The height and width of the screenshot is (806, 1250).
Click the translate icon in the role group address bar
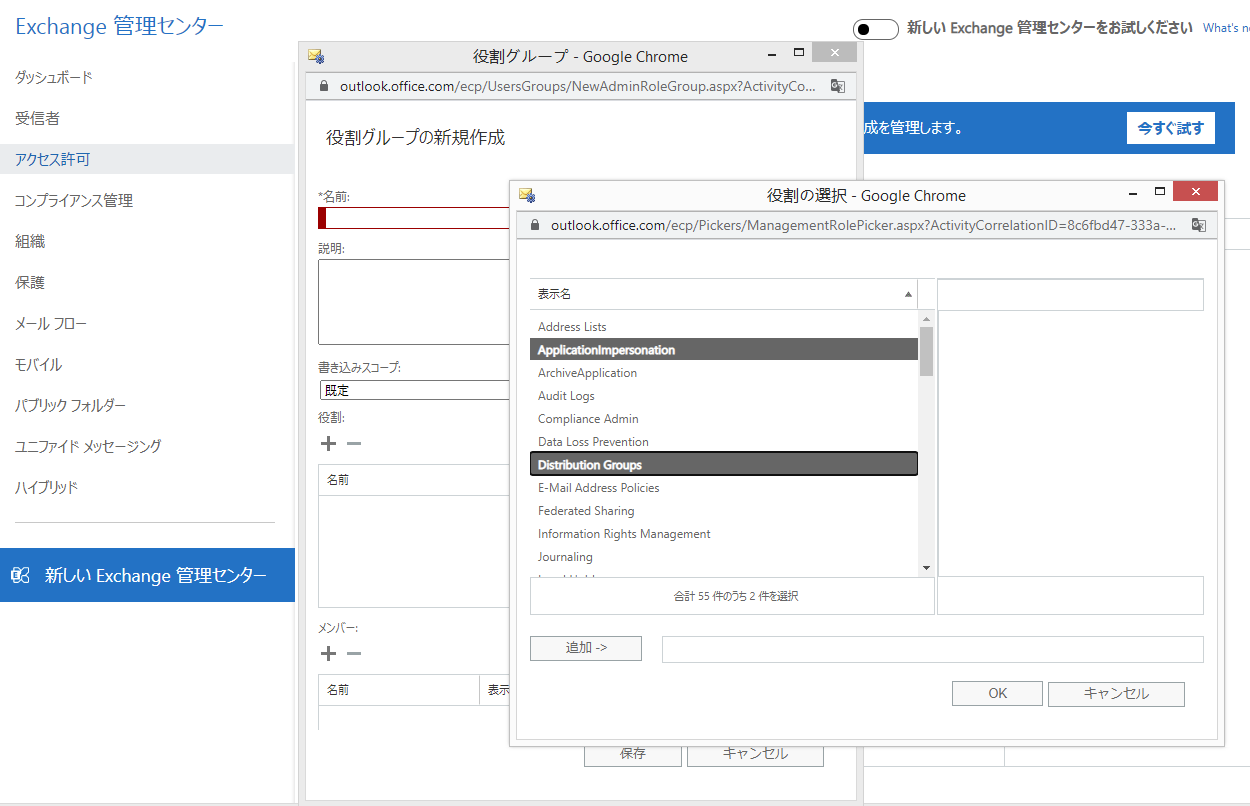pos(838,86)
